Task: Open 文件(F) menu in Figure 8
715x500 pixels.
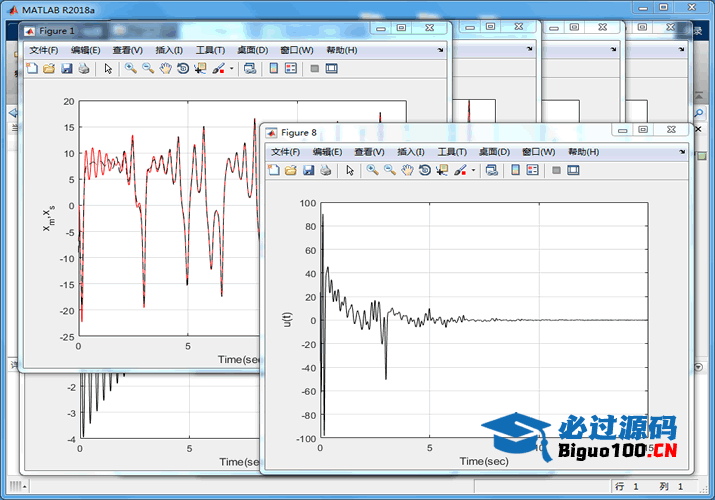Action: point(285,152)
